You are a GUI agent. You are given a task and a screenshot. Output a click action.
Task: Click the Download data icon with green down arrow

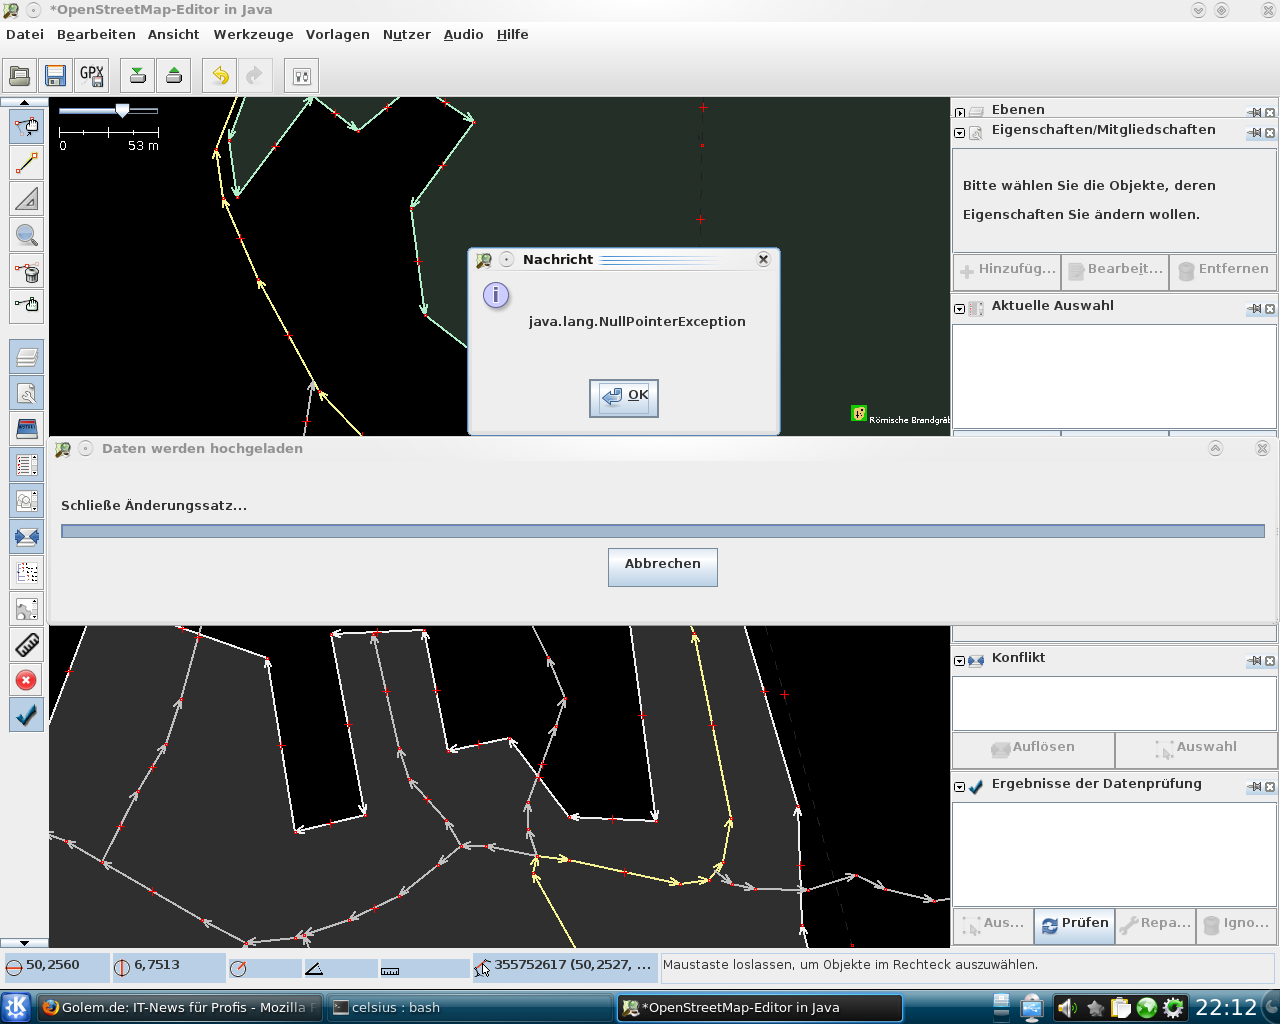pyautogui.click(x=138, y=76)
